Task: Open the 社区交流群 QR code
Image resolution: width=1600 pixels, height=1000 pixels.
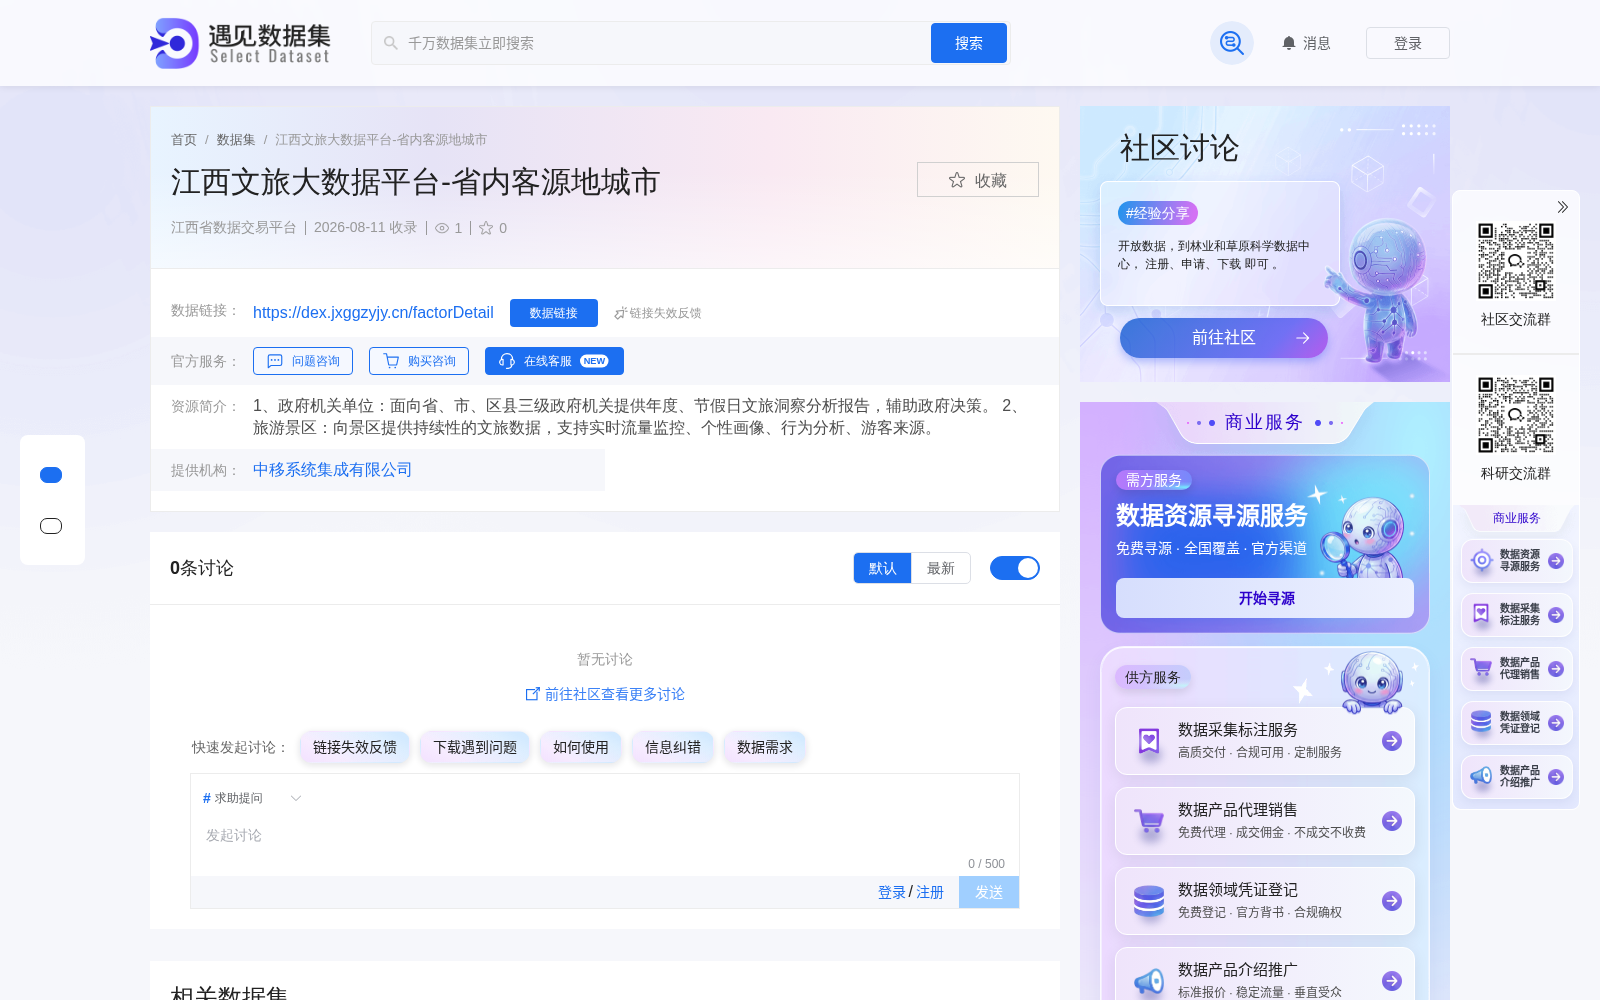Action: 1516,261
